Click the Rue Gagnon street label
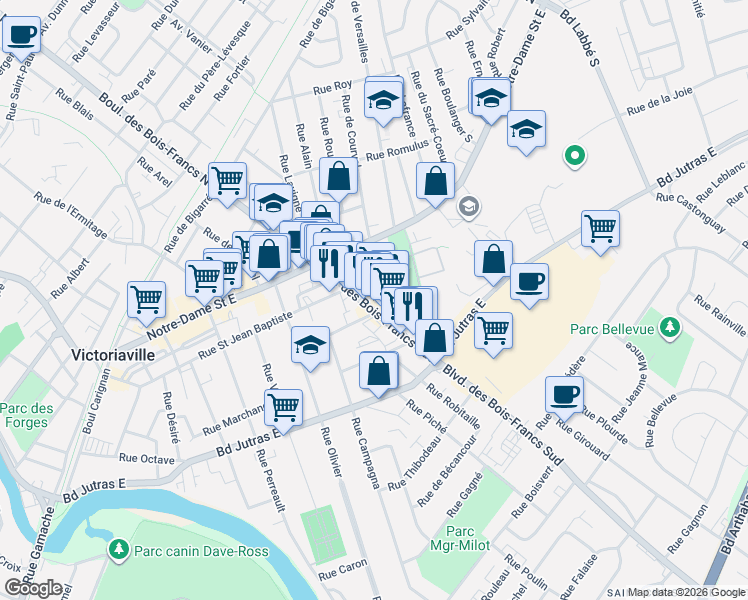Viewport: 748px width, 600px height. pos(688,529)
